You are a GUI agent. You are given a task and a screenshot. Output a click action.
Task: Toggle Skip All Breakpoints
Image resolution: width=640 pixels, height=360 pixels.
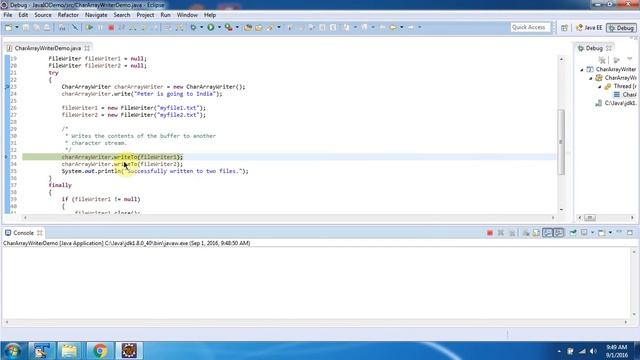(75, 27)
